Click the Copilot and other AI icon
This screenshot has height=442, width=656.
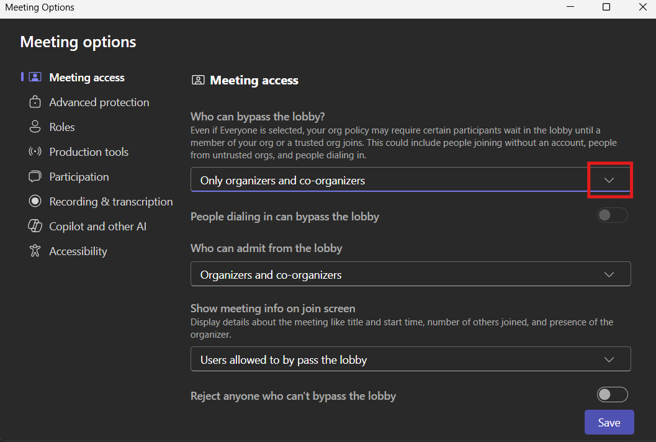[35, 226]
